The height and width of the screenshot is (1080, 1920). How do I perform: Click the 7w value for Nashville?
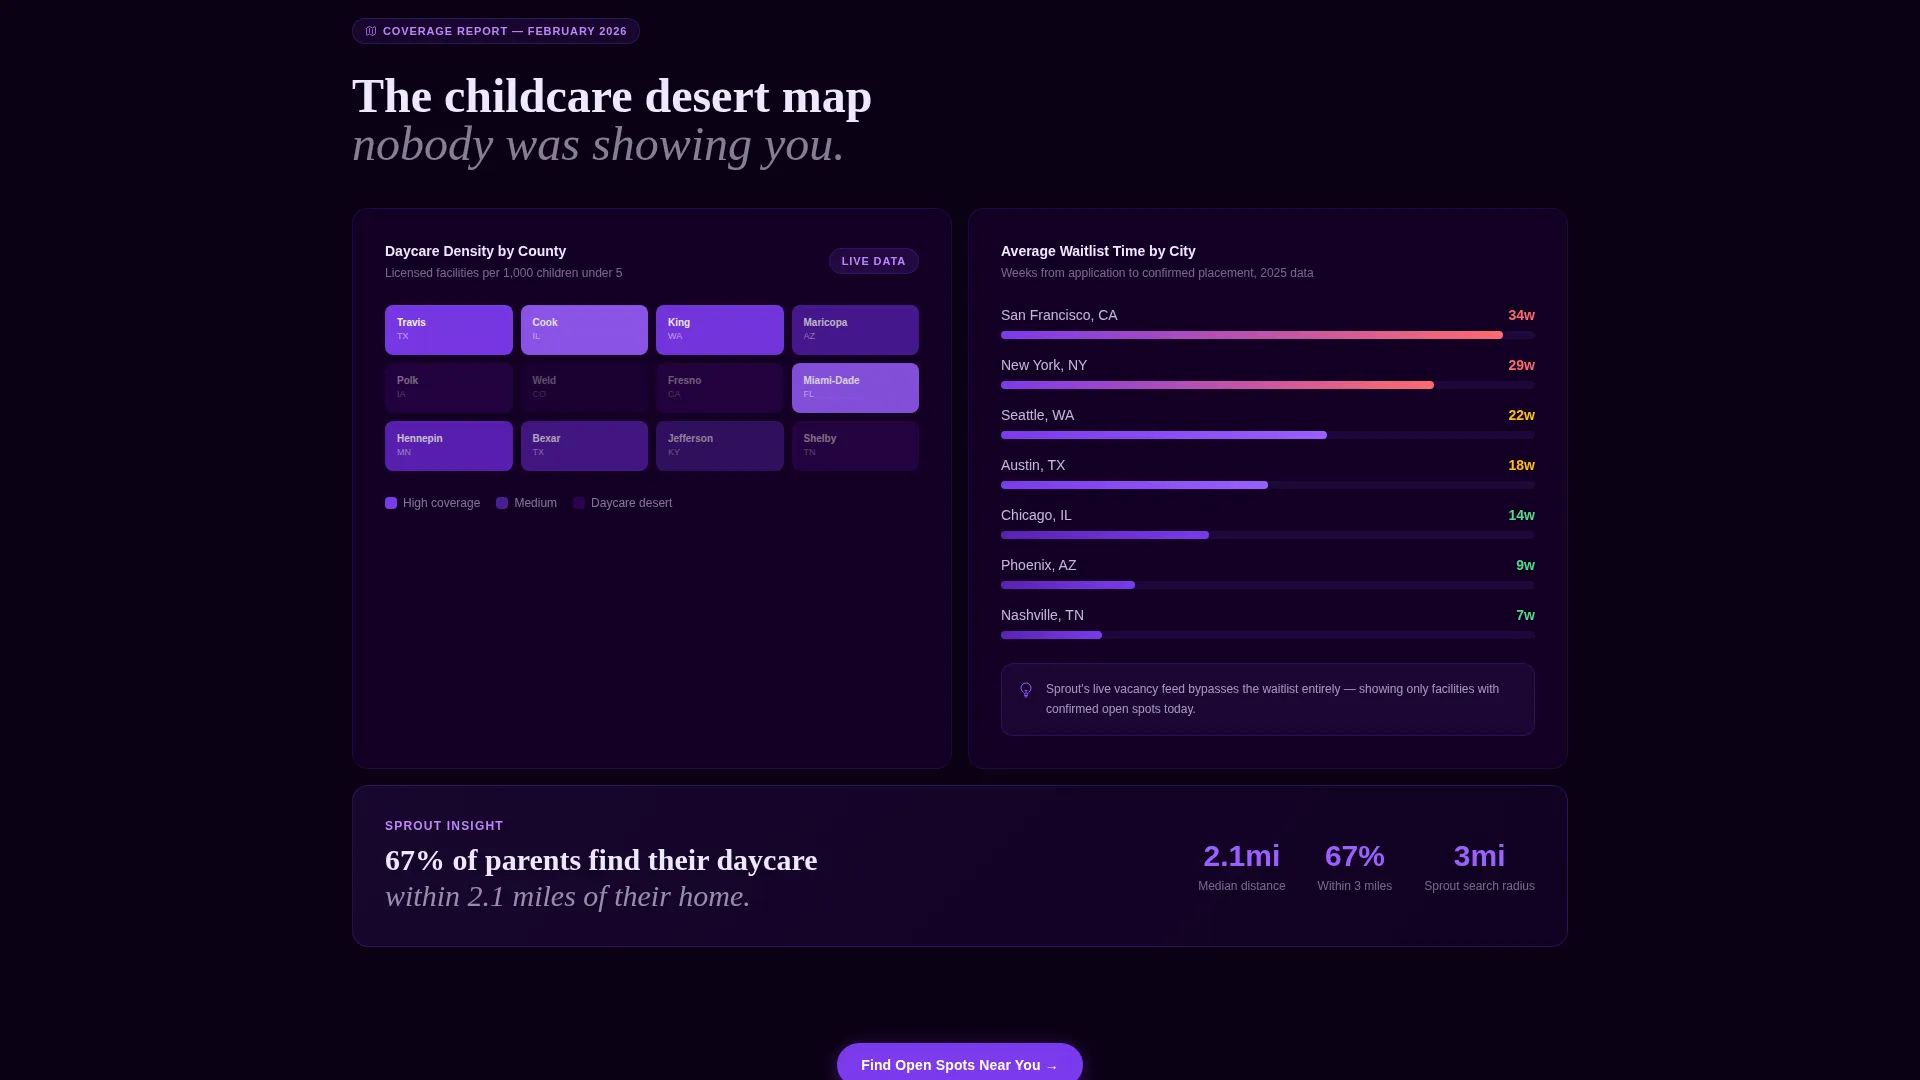pyautogui.click(x=1525, y=615)
